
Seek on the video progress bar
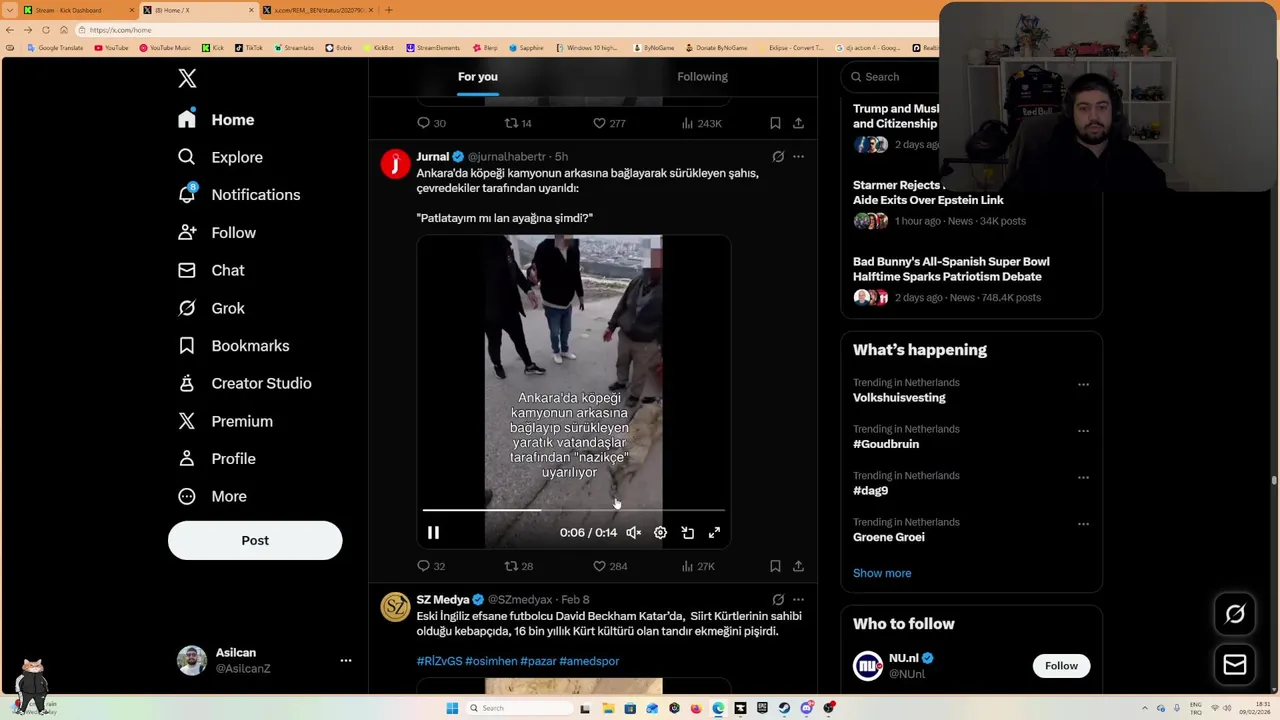click(x=573, y=510)
